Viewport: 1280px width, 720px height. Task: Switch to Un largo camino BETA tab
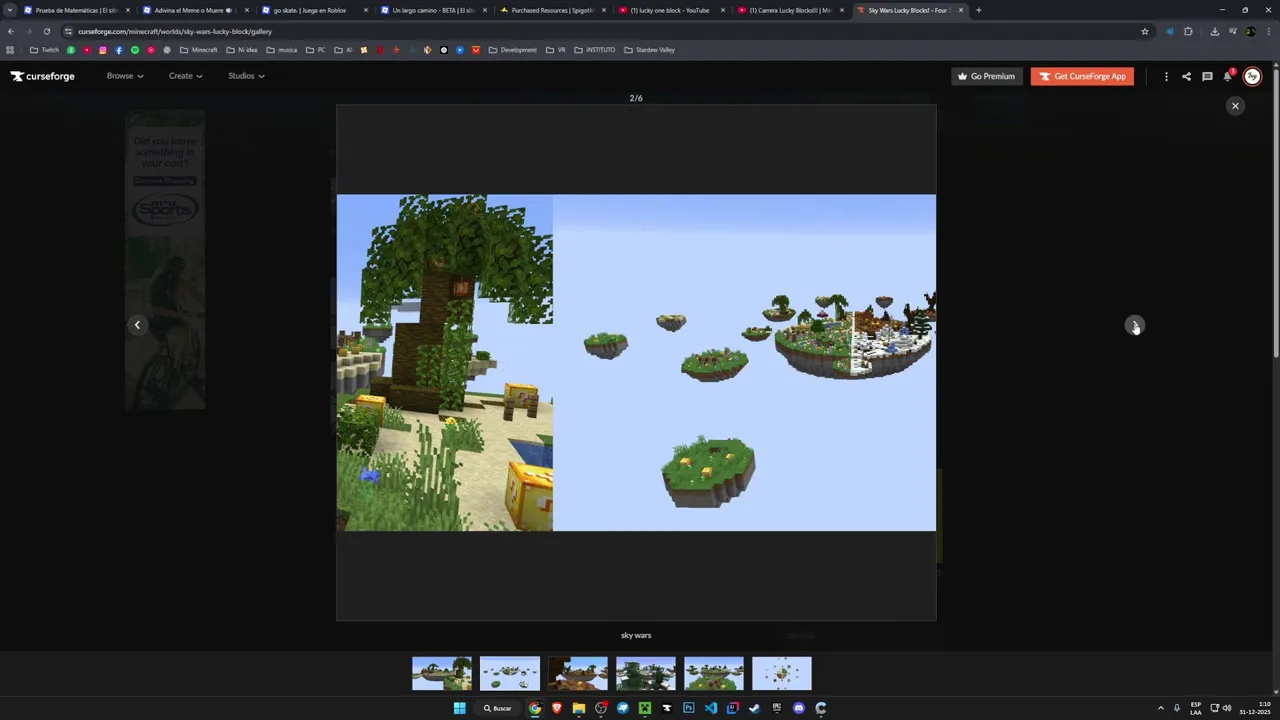pos(433,10)
